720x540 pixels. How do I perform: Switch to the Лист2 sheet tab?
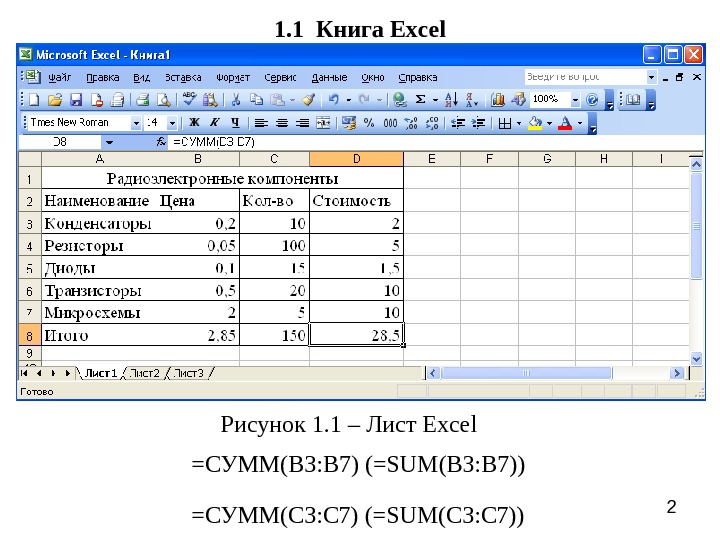click(145, 373)
